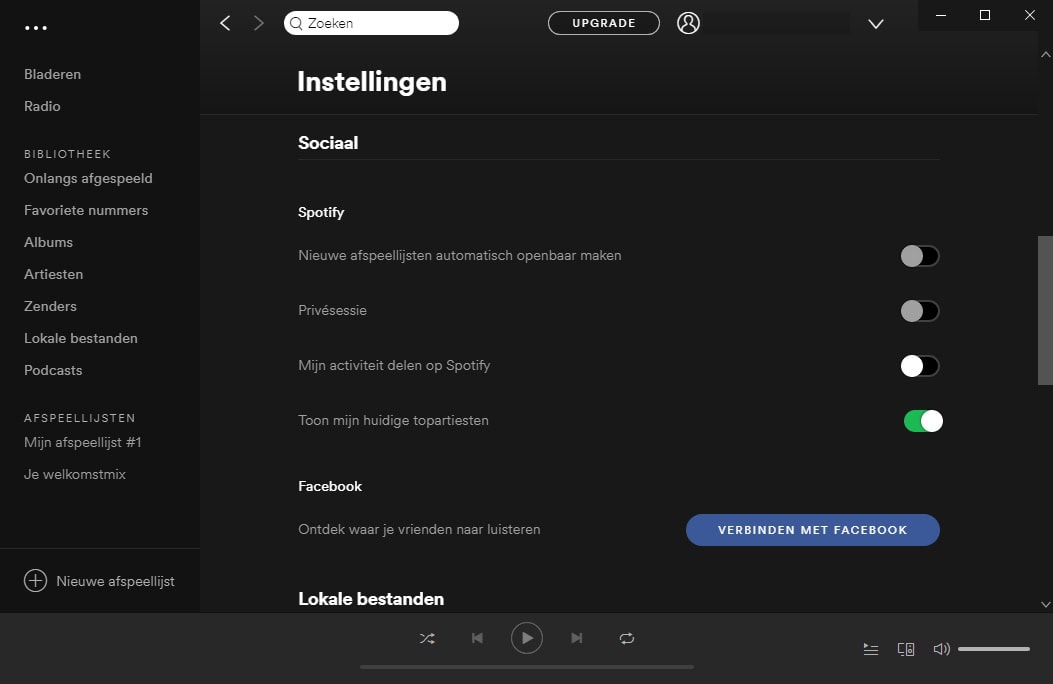This screenshot has height=684, width=1053.
Task: Open Bladeren in the sidebar
Action: click(x=52, y=73)
